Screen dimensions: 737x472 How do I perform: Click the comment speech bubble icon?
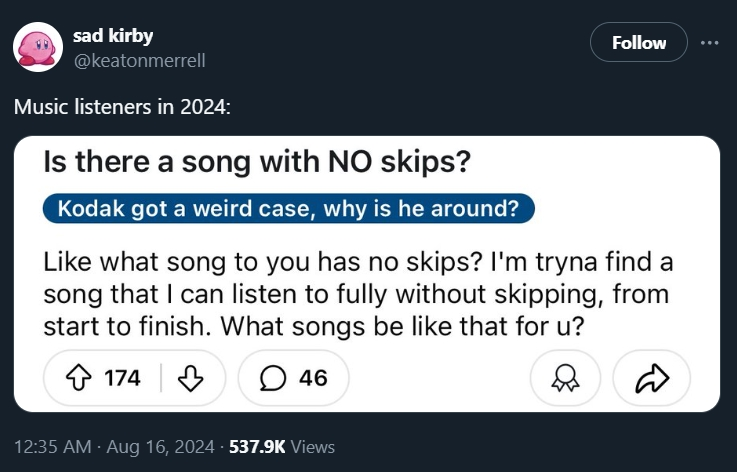click(x=272, y=378)
